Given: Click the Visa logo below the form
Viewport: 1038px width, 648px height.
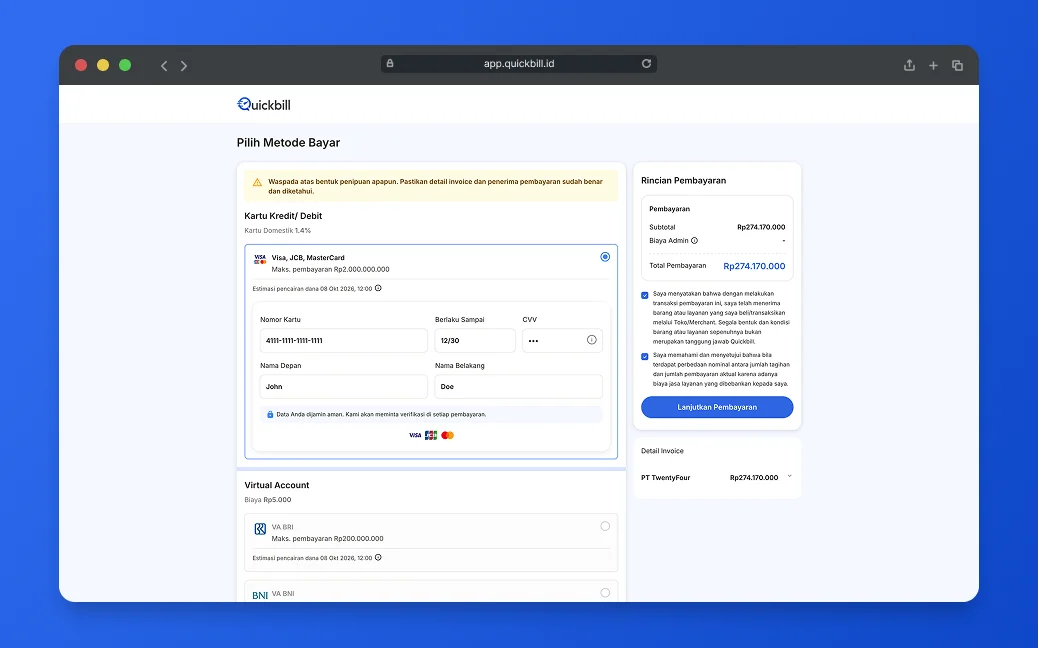Looking at the screenshot, I should (x=415, y=436).
